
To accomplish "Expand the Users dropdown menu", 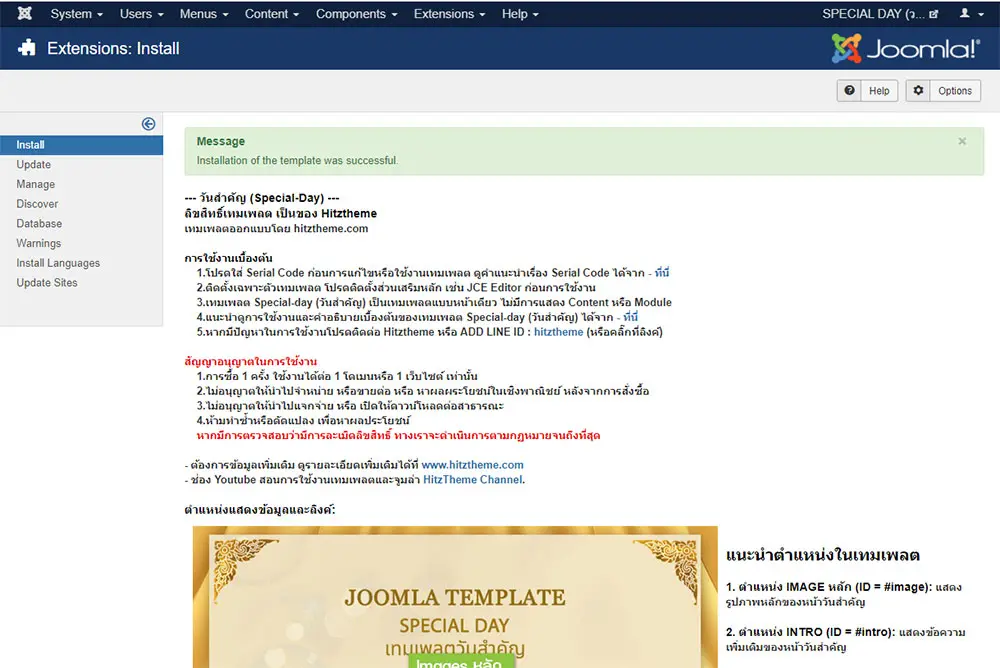I will point(141,14).
